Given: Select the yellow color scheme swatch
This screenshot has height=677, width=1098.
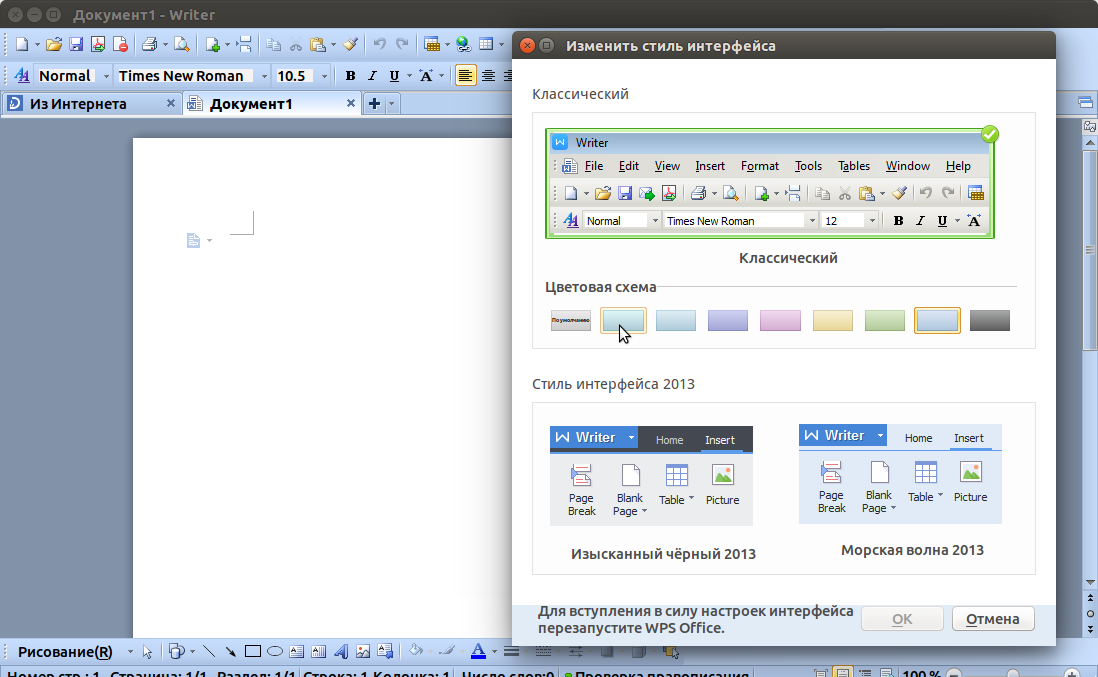Looking at the screenshot, I should (x=833, y=321).
